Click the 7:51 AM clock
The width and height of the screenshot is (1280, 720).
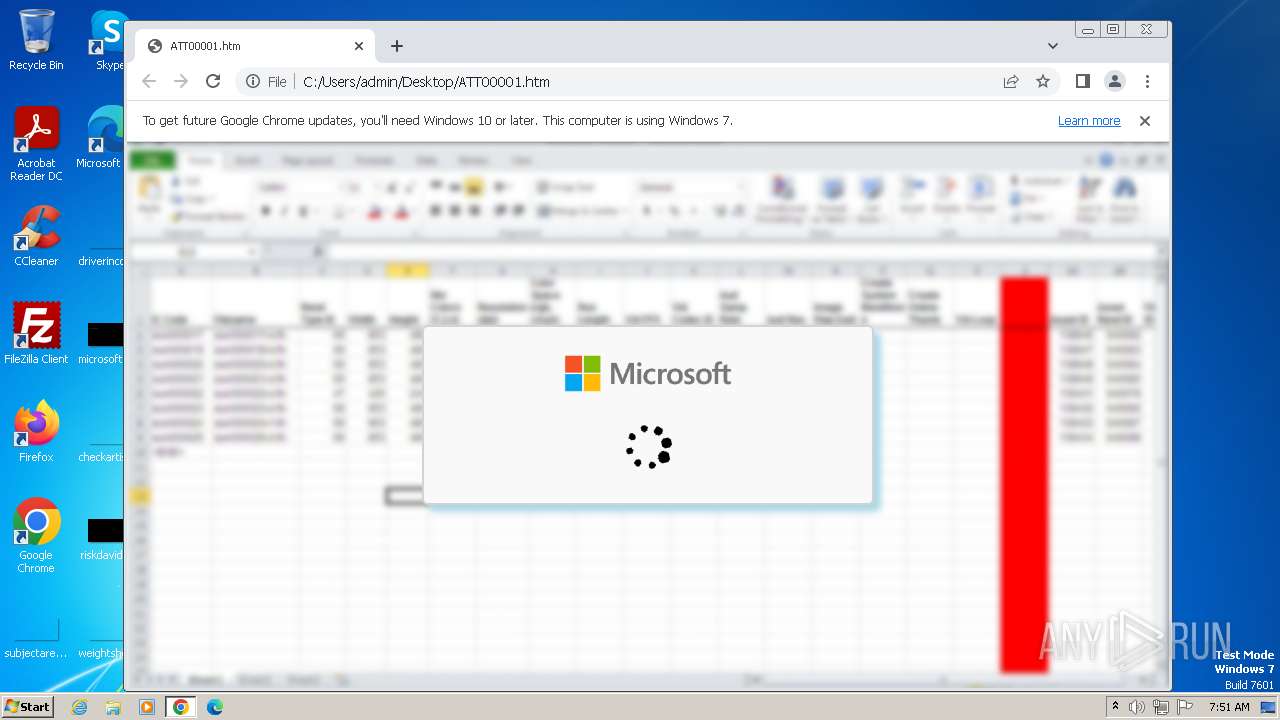[1229, 707]
